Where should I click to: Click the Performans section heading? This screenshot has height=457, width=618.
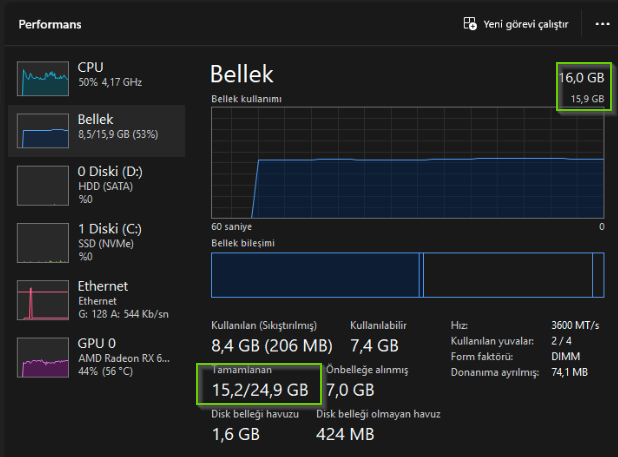50,24
